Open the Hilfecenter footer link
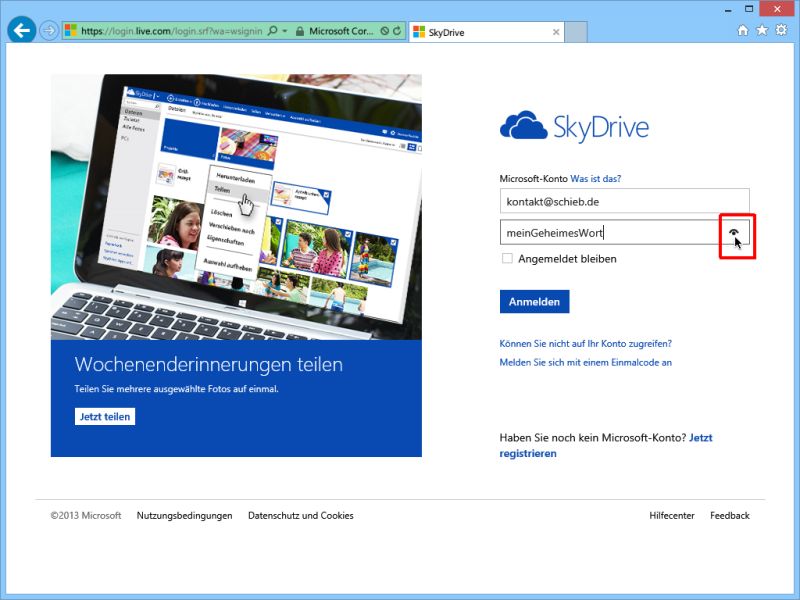Screen dimensions: 800x600 pos(671,515)
